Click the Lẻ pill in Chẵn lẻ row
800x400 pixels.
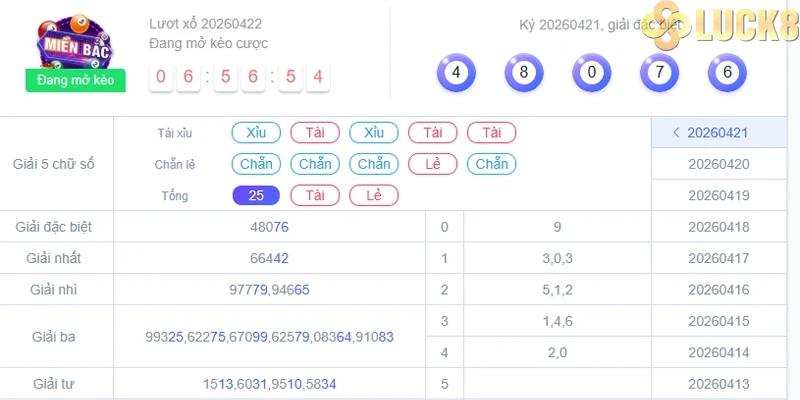(433, 164)
